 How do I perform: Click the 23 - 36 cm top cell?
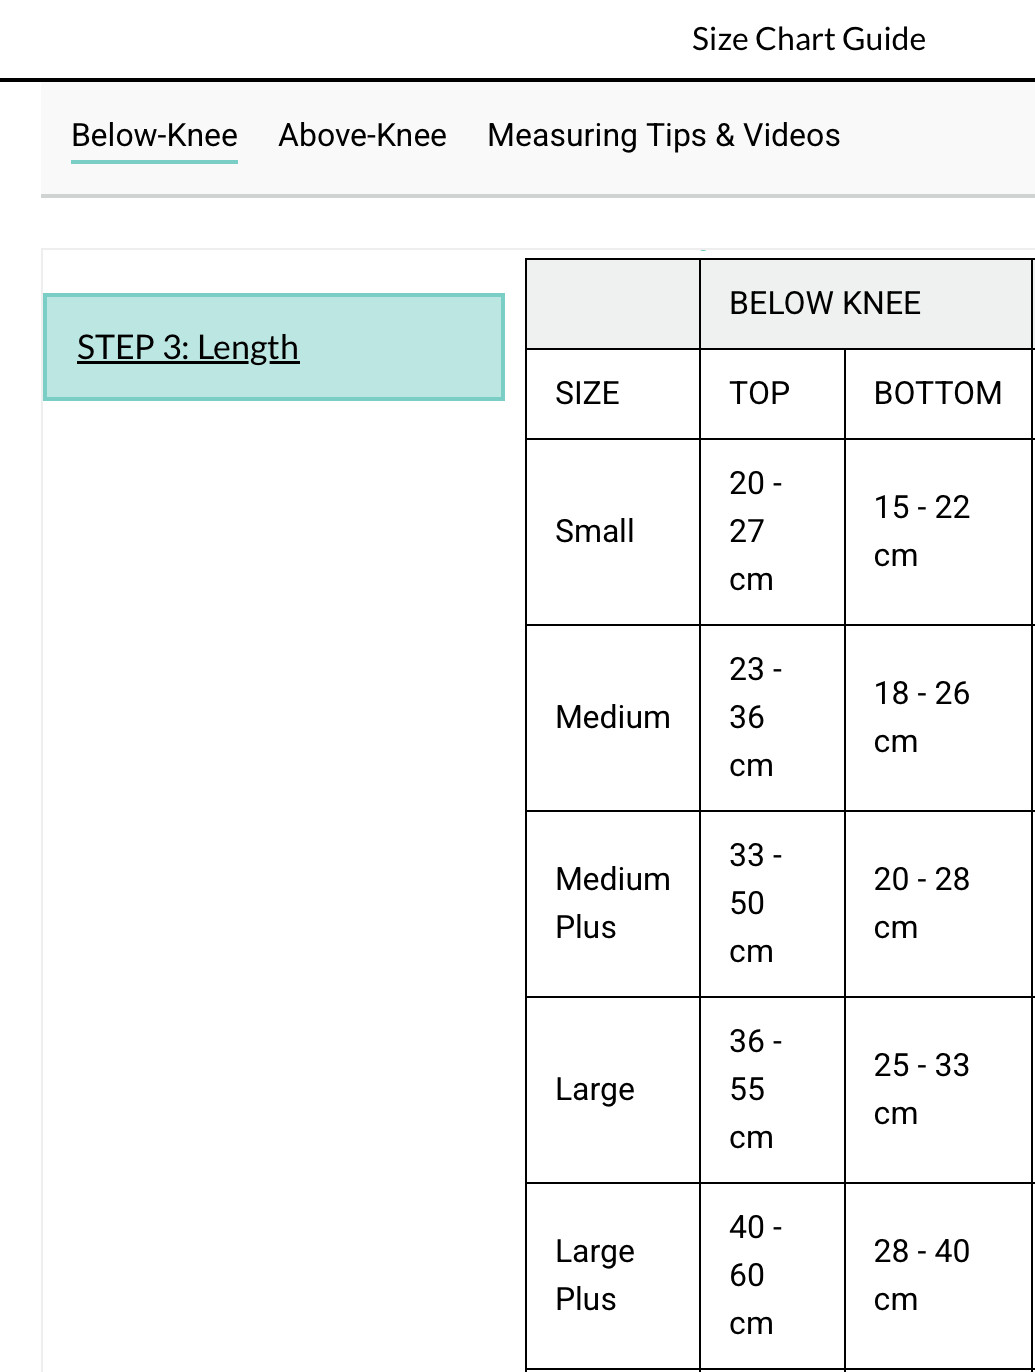pyautogui.click(x=755, y=717)
